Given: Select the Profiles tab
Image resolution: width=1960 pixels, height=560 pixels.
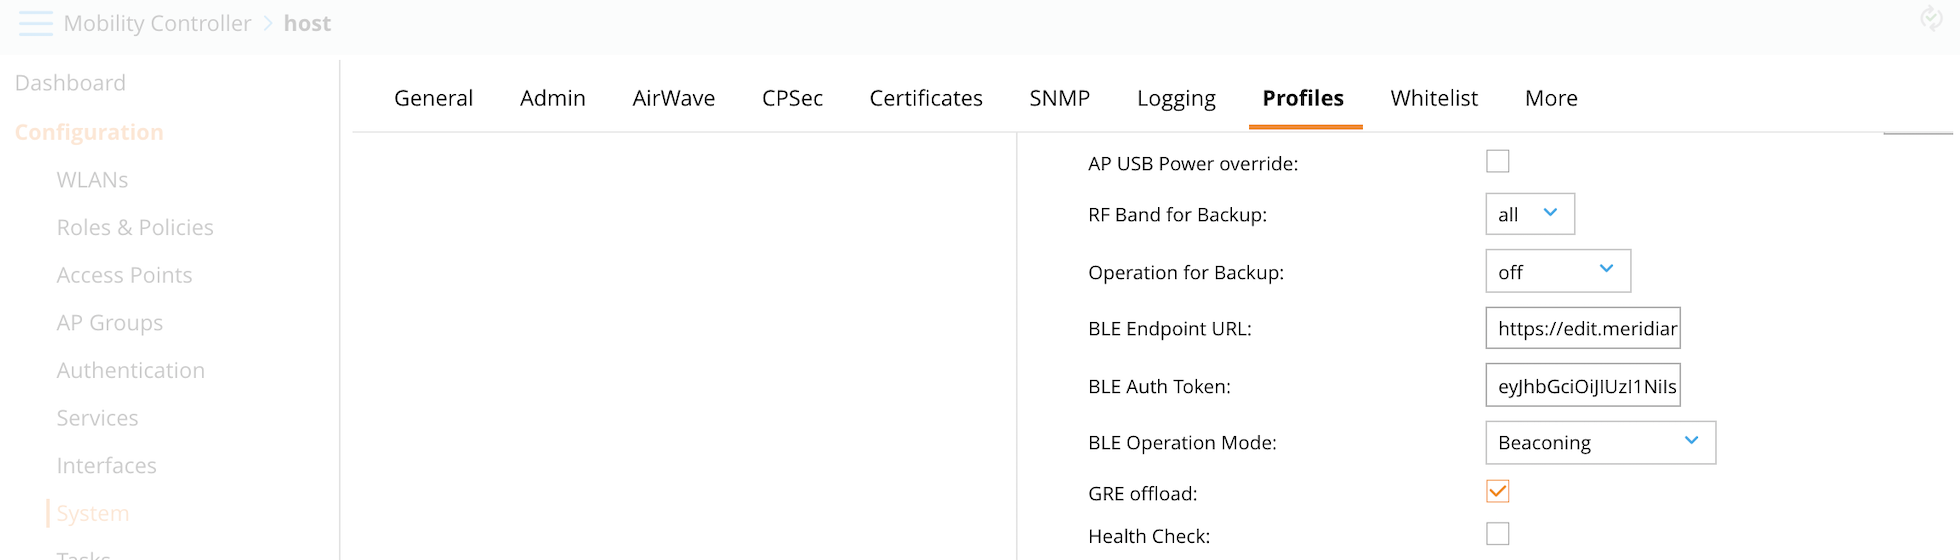Looking at the screenshot, I should 1303,98.
